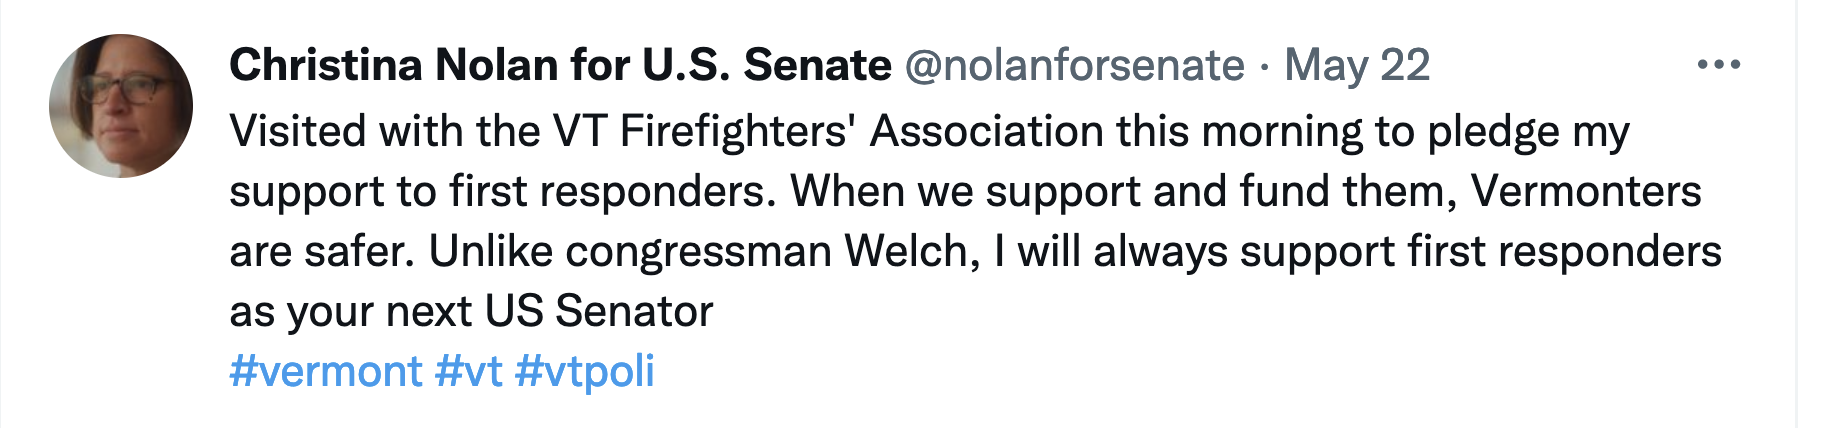Open the #vt hashtag
1830x428 pixels.
(468, 371)
